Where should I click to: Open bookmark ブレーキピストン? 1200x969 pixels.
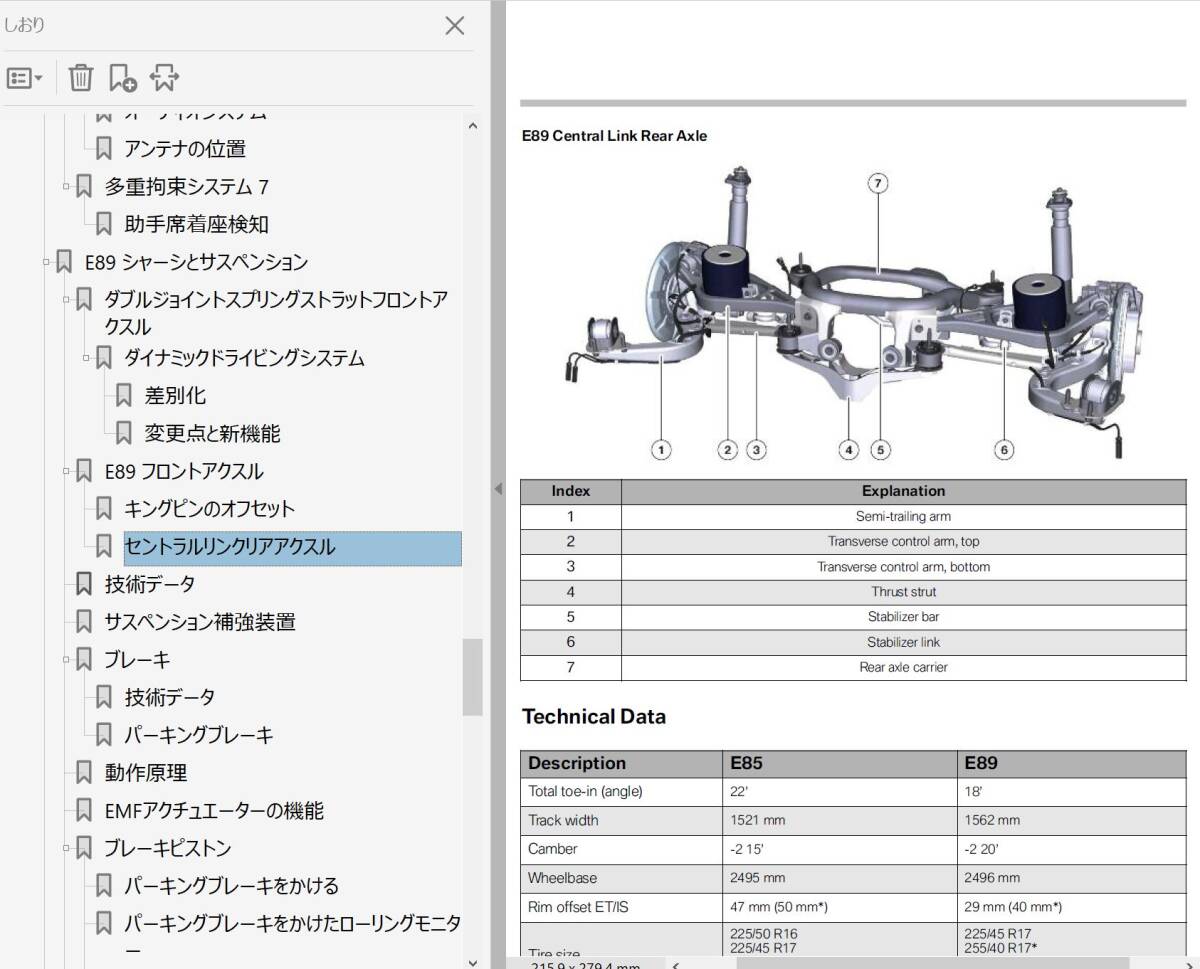pos(168,848)
